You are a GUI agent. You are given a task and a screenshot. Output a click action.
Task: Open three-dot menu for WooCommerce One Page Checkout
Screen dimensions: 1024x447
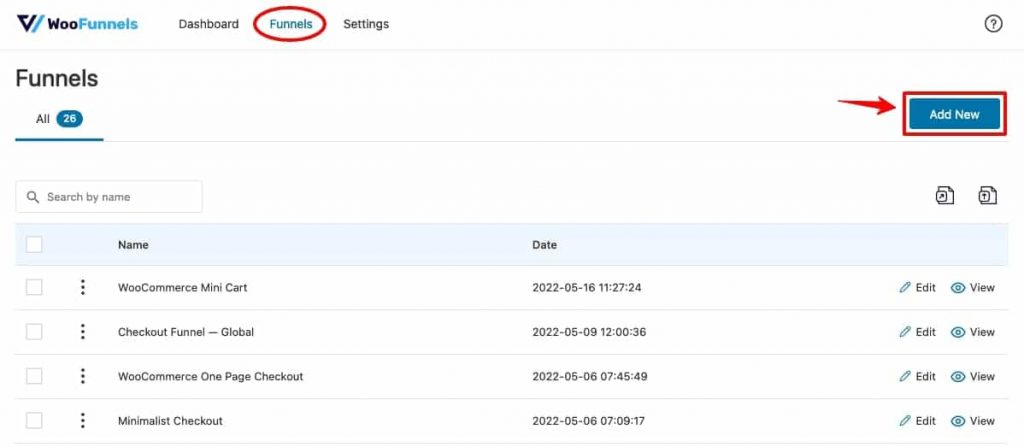pos(82,376)
